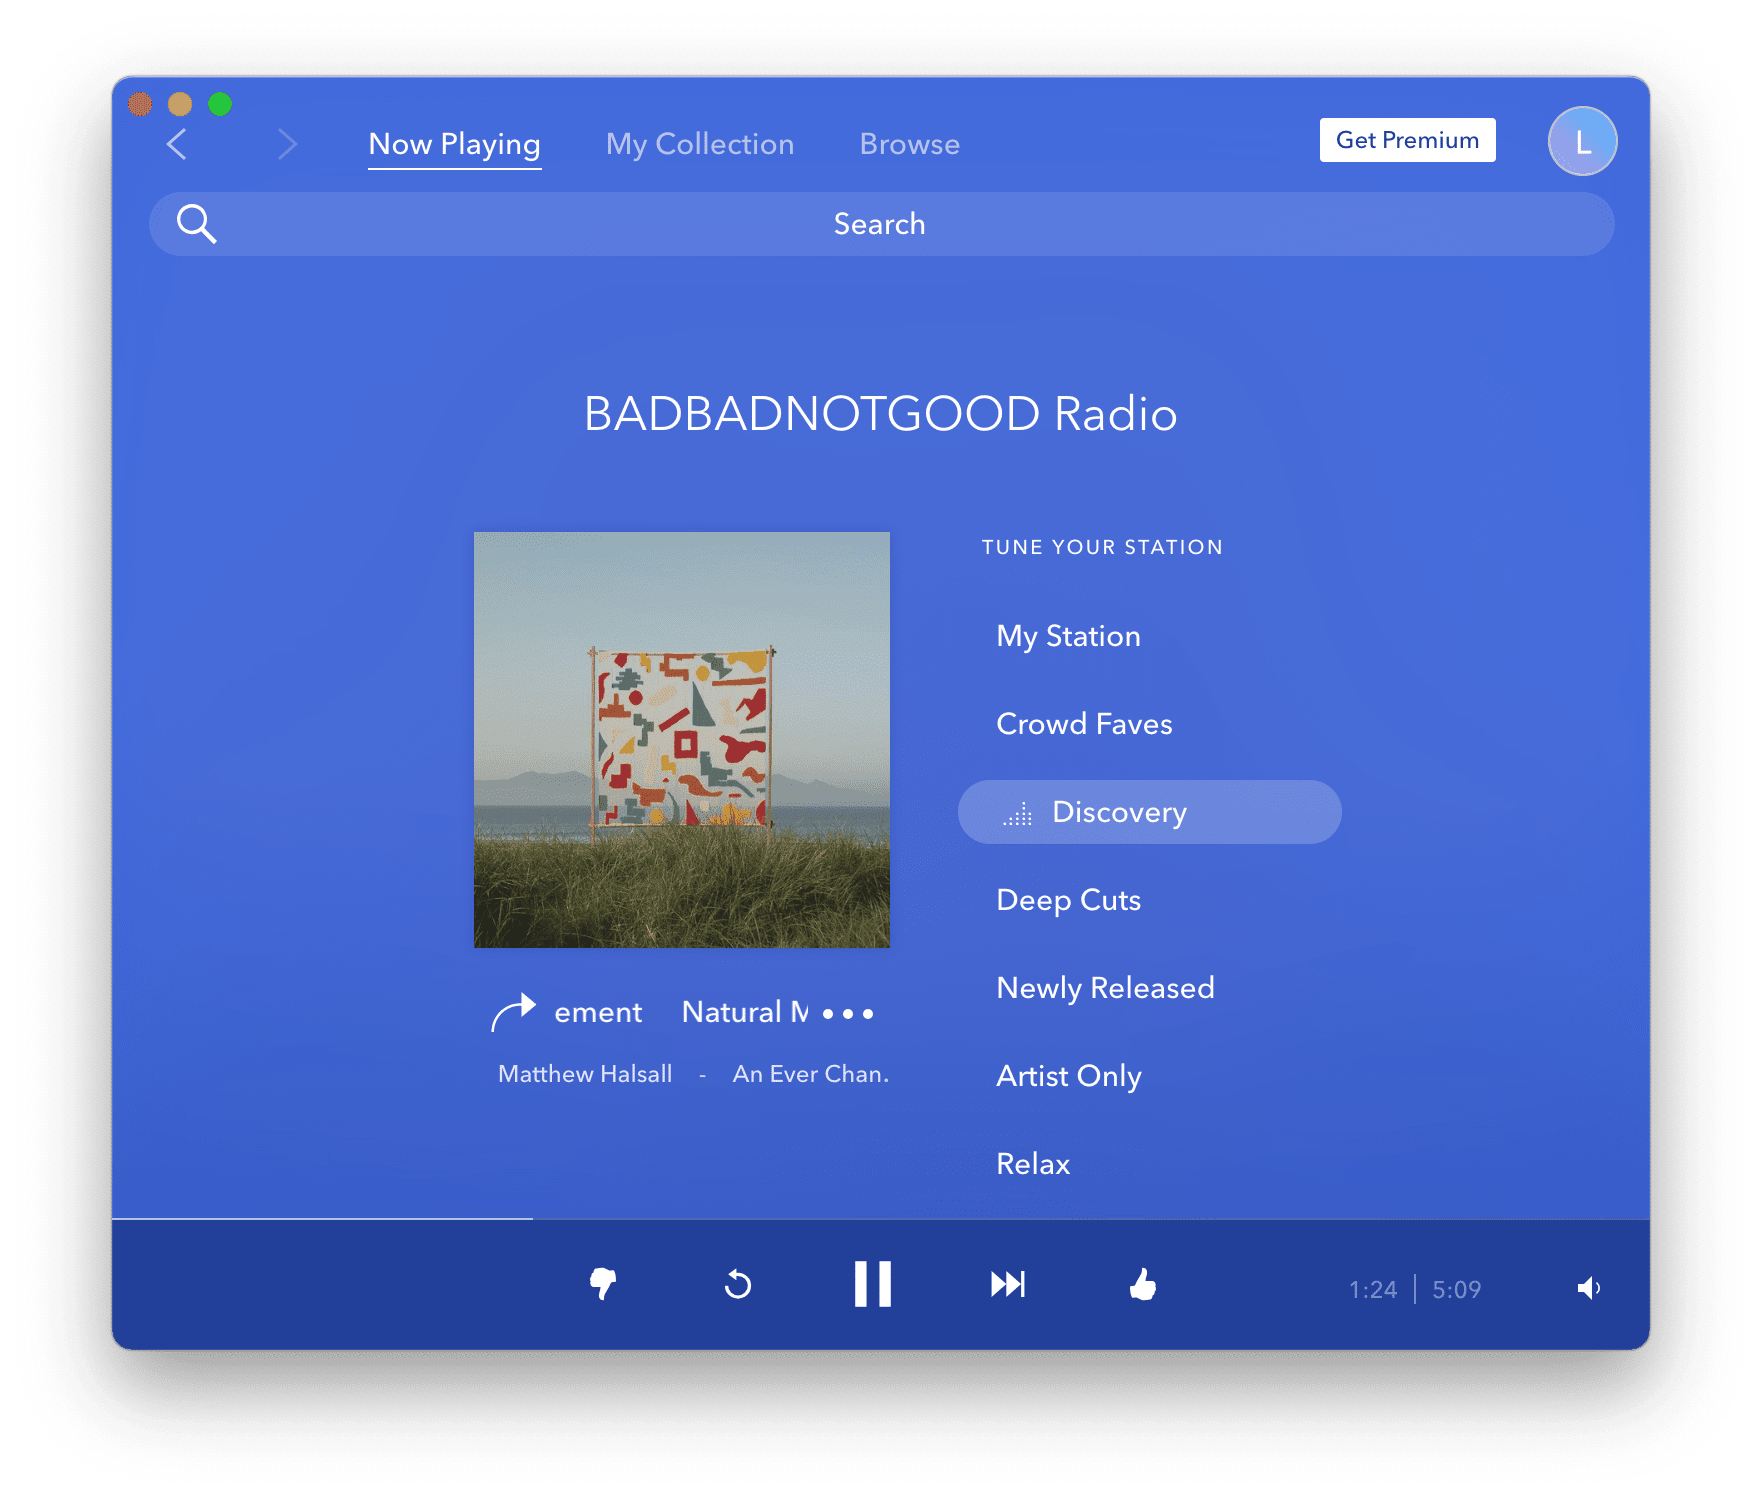
Task: Open the My Collection tab
Action: click(x=700, y=145)
